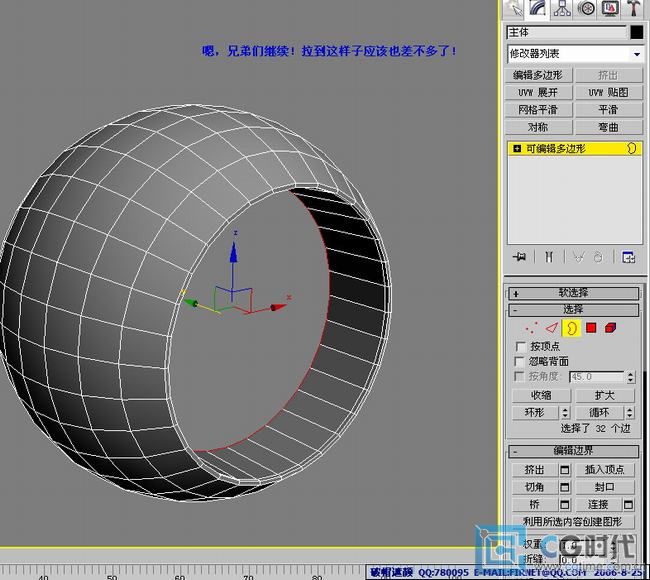Expand the 软选择 rollout
The image size is (650, 580).
coord(574,293)
